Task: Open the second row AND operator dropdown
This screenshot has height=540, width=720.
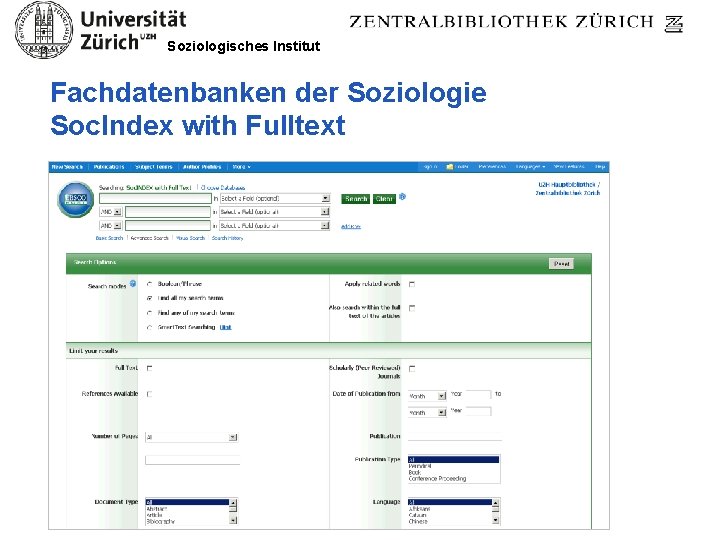Action: coord(111,212)
